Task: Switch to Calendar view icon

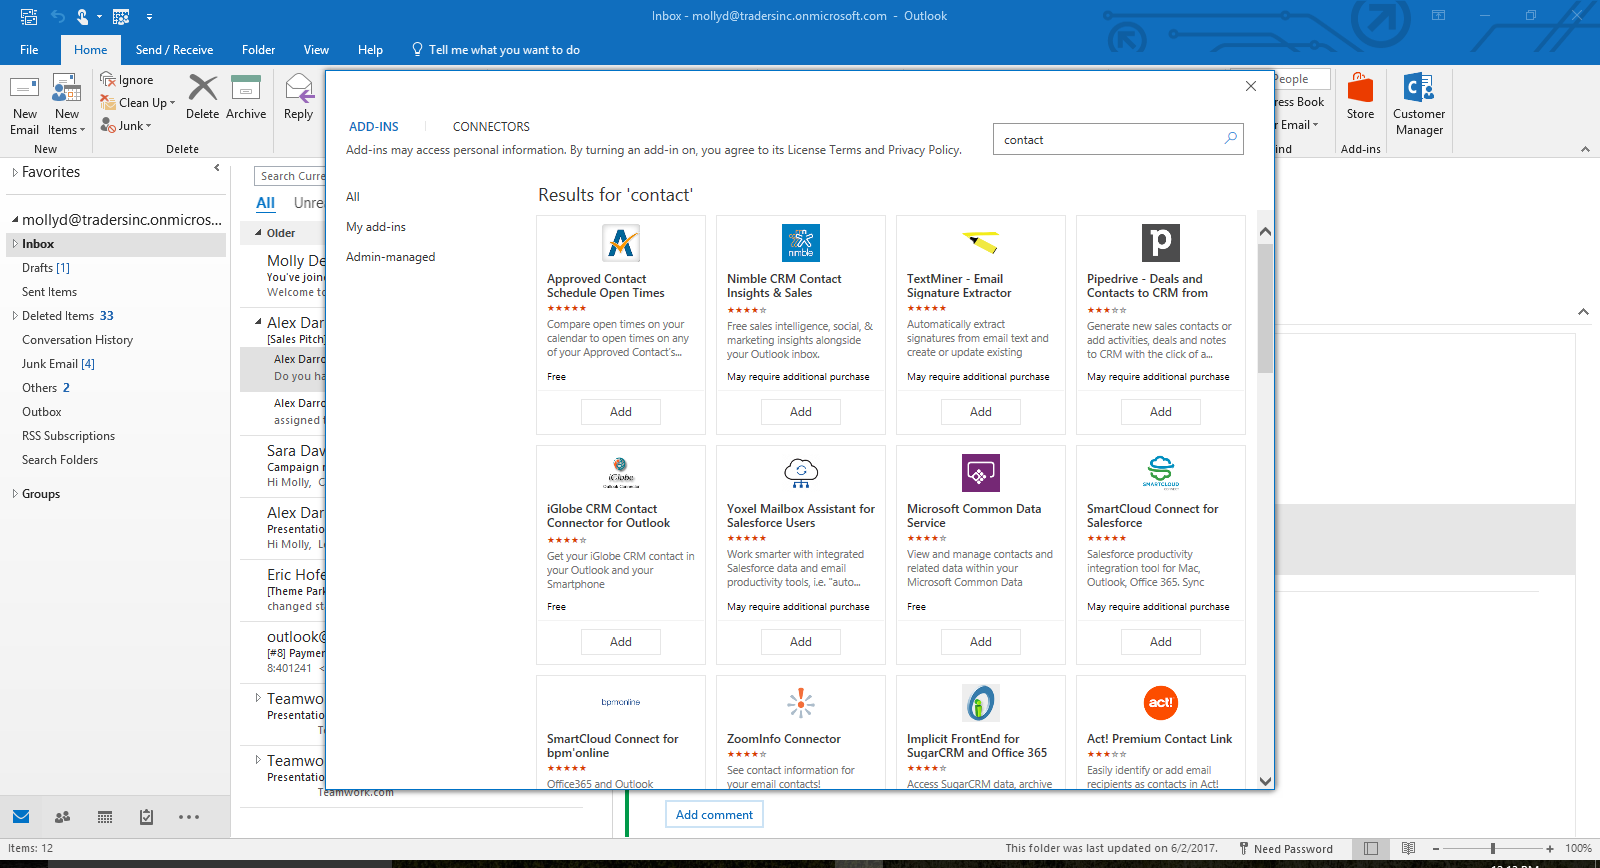Action: (x=105, y=817)
